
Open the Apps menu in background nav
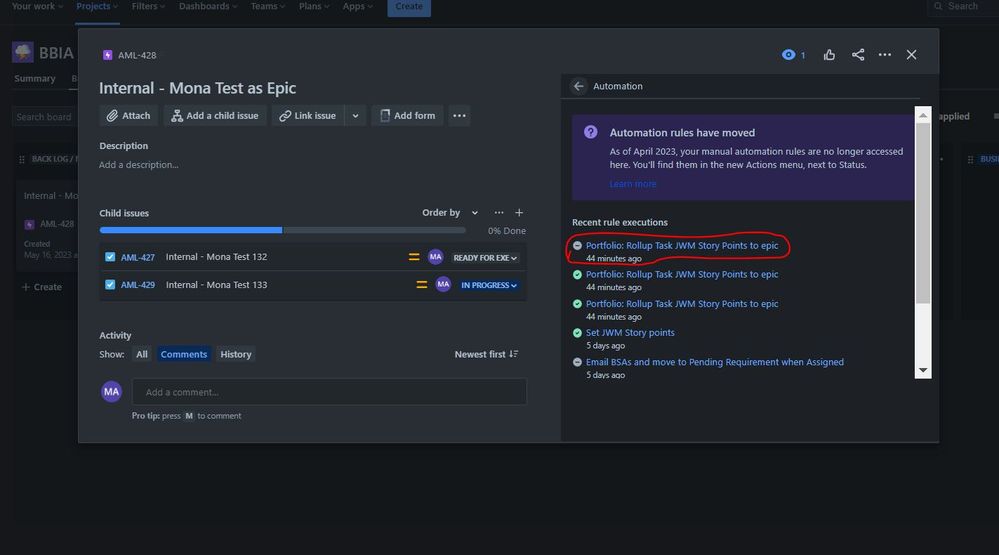pos(357,6)
